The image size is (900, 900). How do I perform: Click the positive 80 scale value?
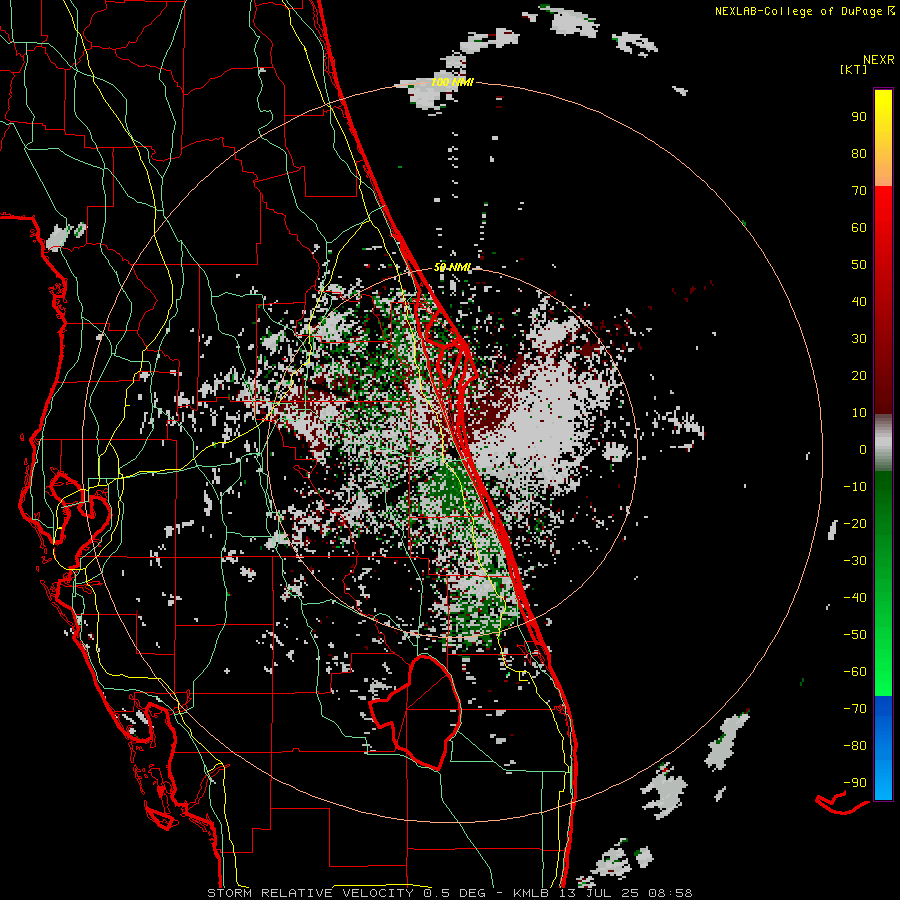(x=859, y=154)
